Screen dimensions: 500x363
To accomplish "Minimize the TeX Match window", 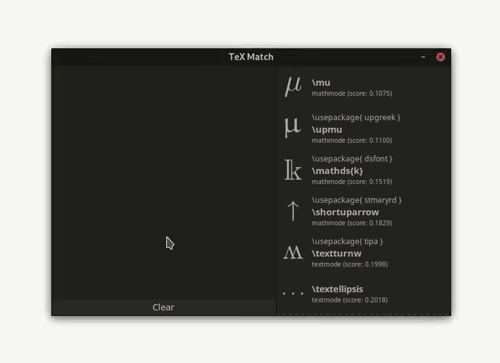I will click(423, 57).
